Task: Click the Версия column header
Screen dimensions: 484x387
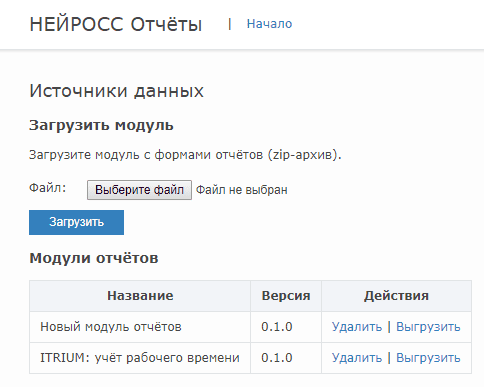Action: coord(286,296)
